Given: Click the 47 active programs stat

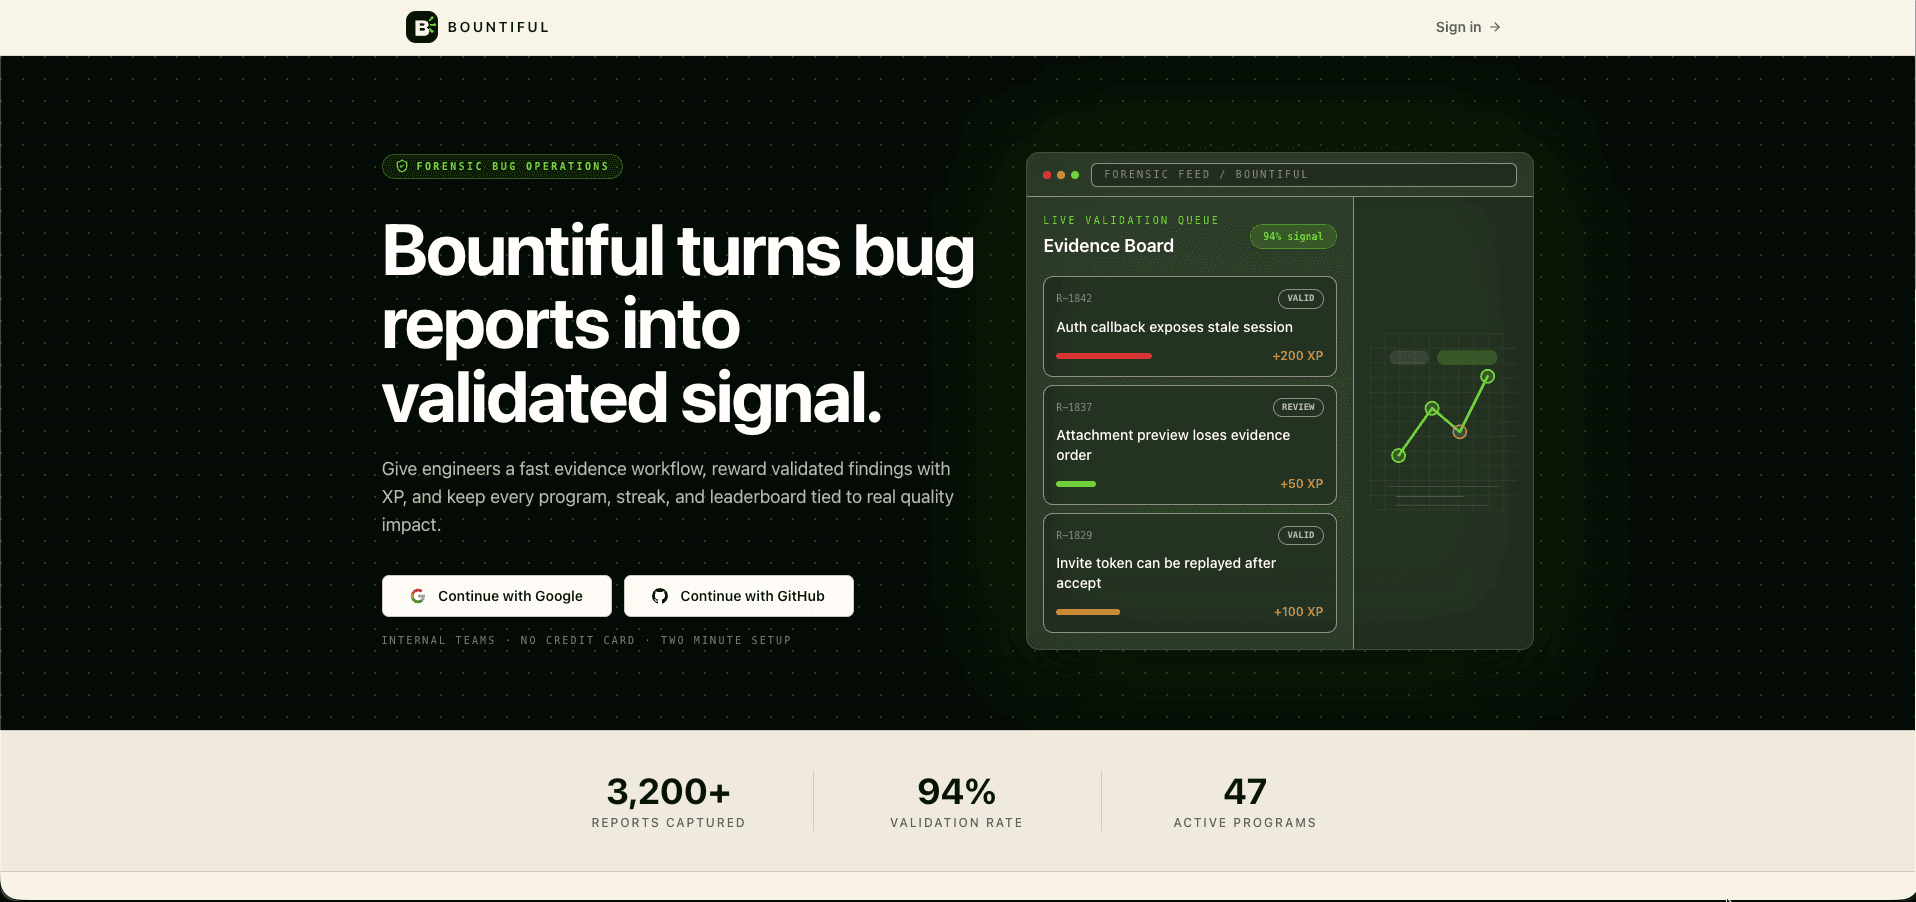Looking at the screenshot, I should click(1245, 801).
